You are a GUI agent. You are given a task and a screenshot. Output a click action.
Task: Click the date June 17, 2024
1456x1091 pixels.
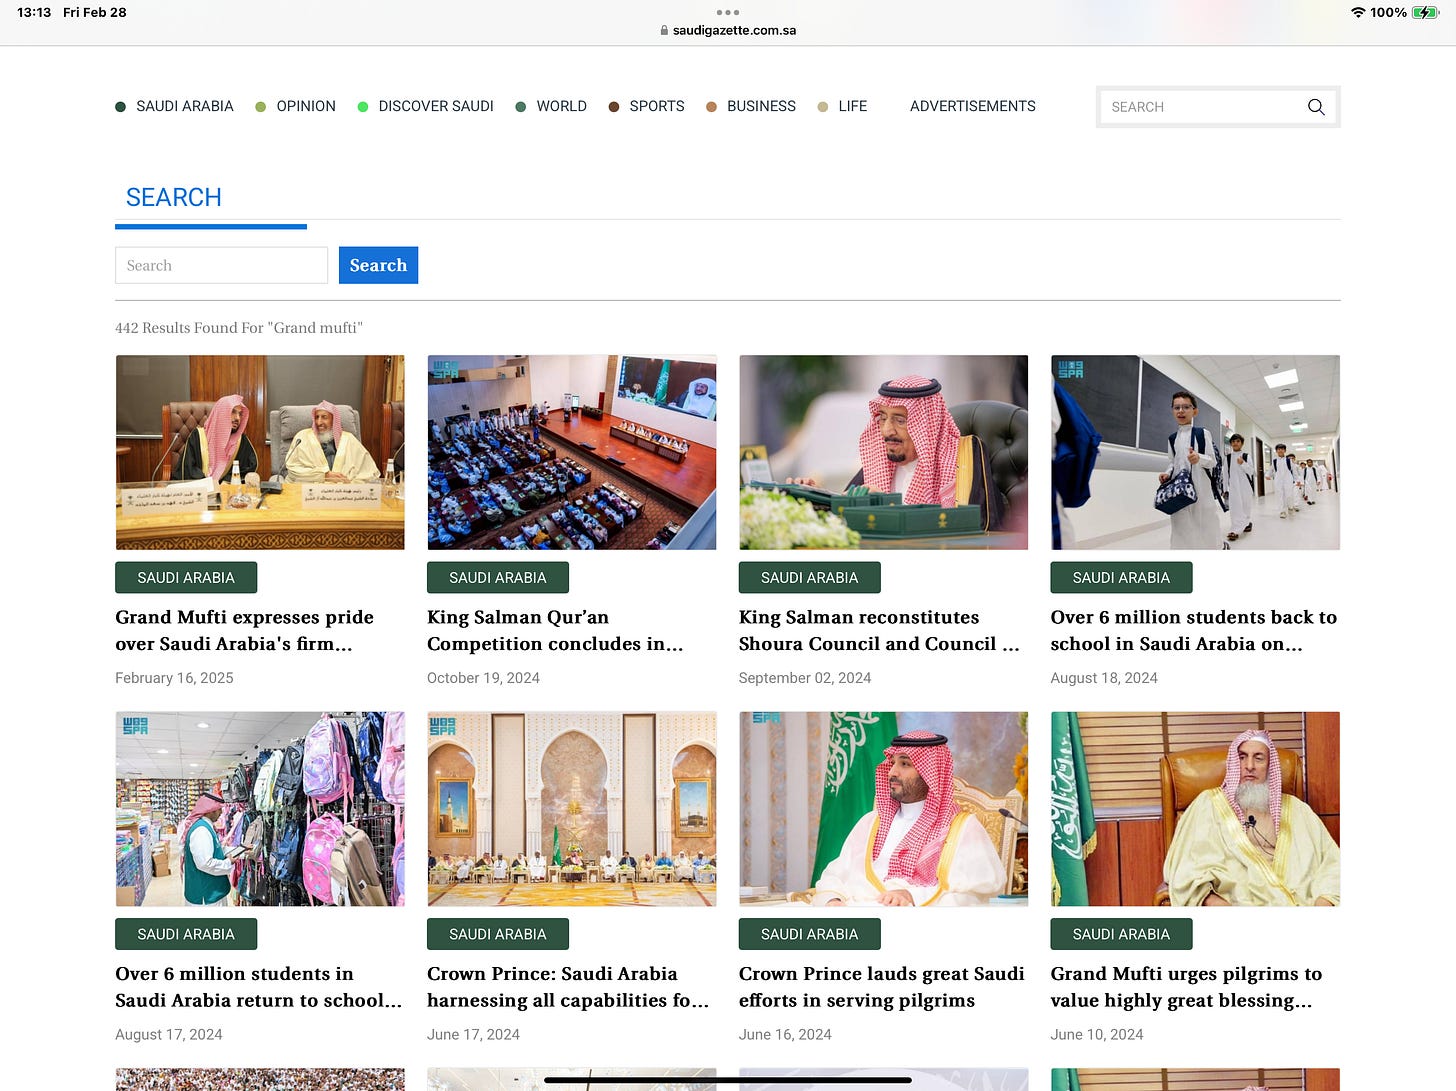[473, 1034]
